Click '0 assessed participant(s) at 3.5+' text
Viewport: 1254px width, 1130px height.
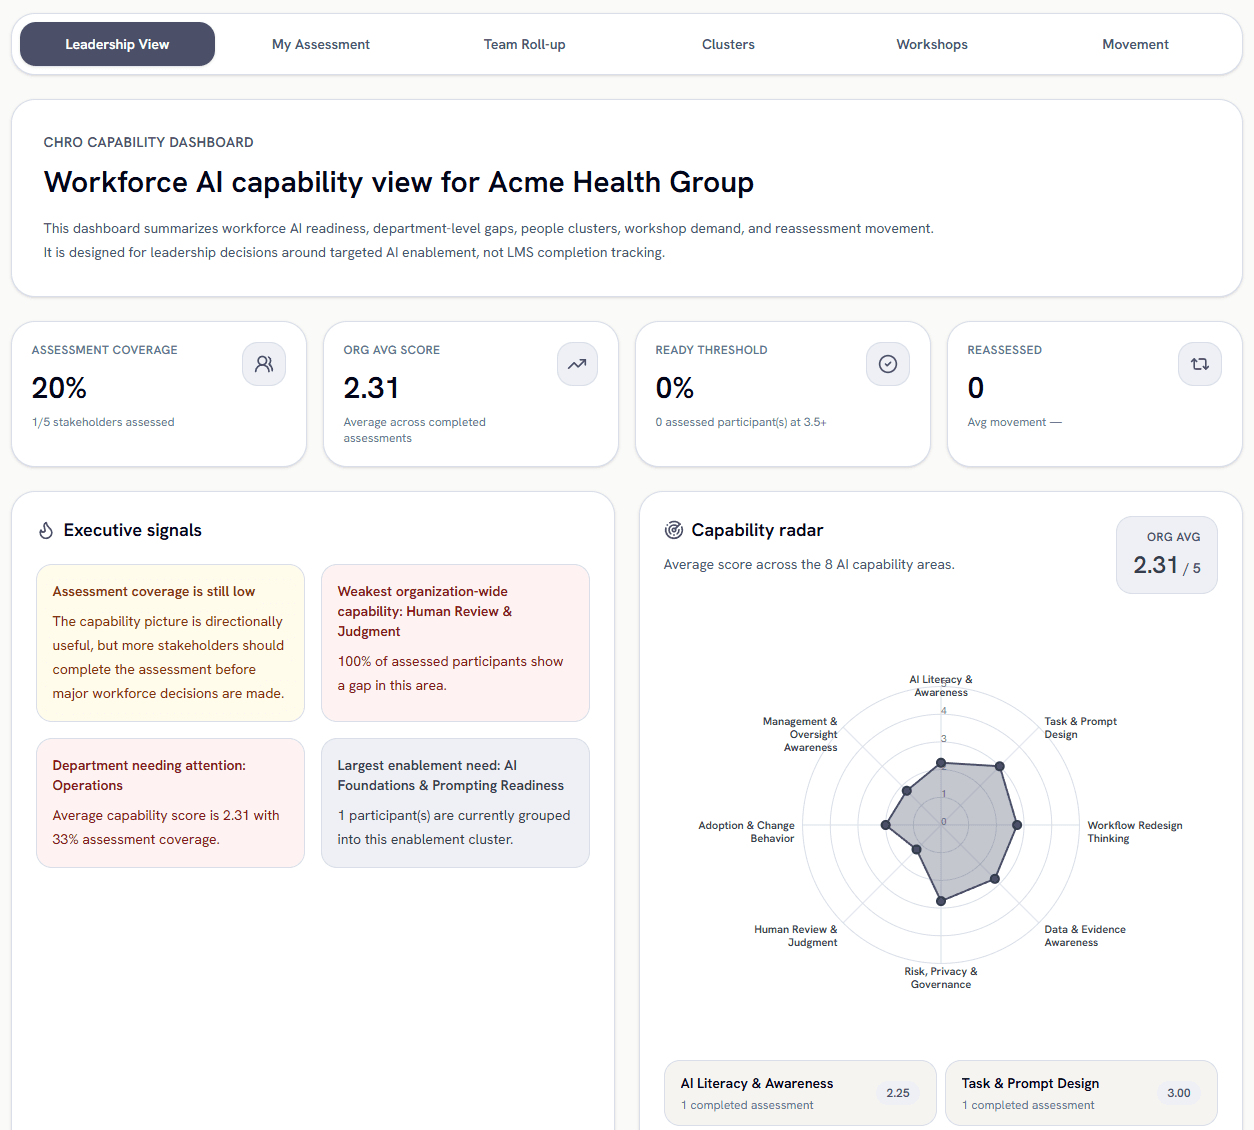tap(741, 422)
